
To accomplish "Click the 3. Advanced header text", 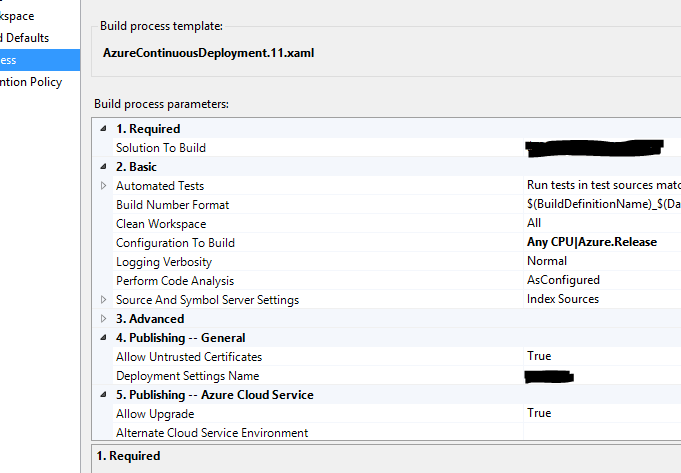I will pos(150,318).
